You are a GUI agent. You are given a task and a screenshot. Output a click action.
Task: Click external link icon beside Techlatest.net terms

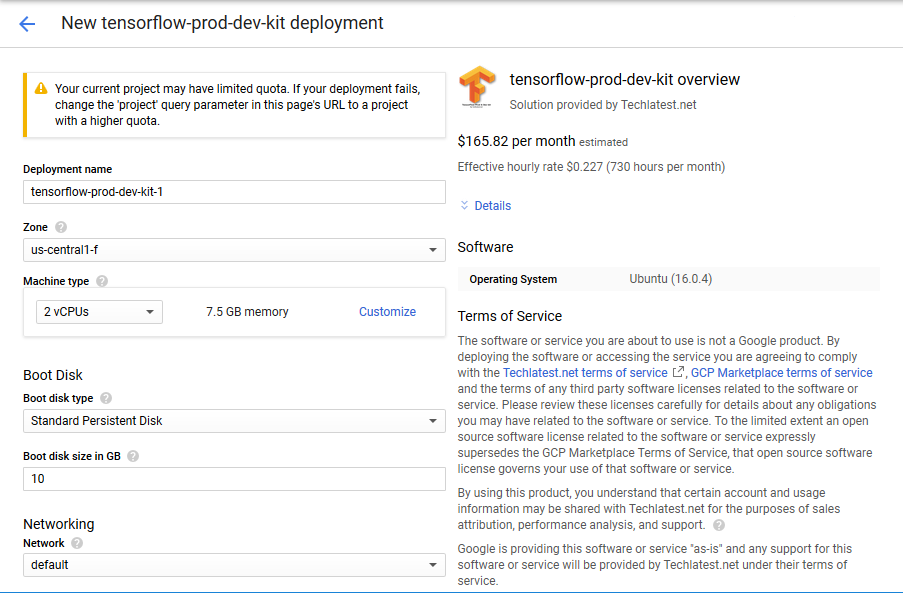678,372
